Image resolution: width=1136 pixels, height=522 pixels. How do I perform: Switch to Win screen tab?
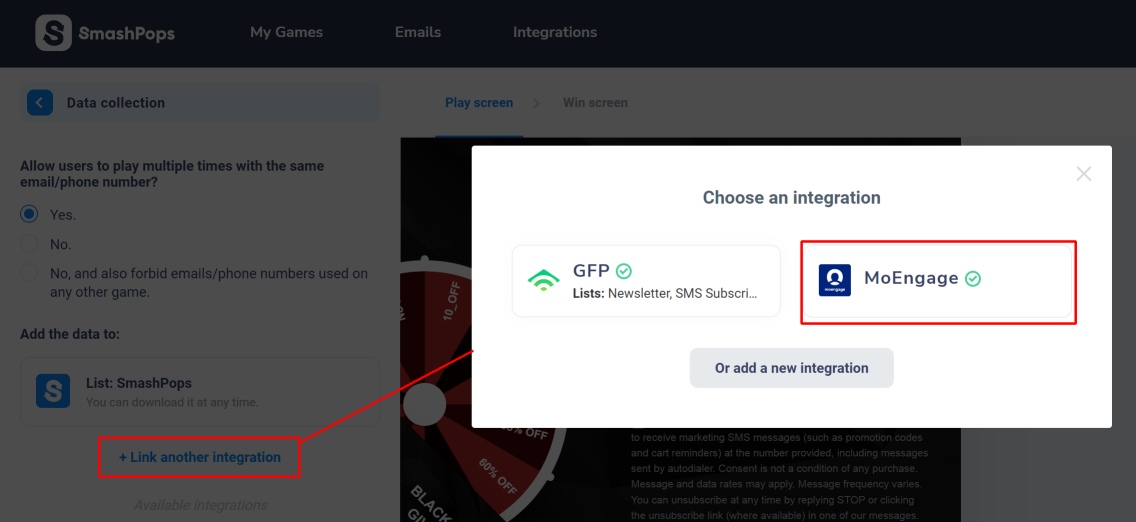coord(596,103)
